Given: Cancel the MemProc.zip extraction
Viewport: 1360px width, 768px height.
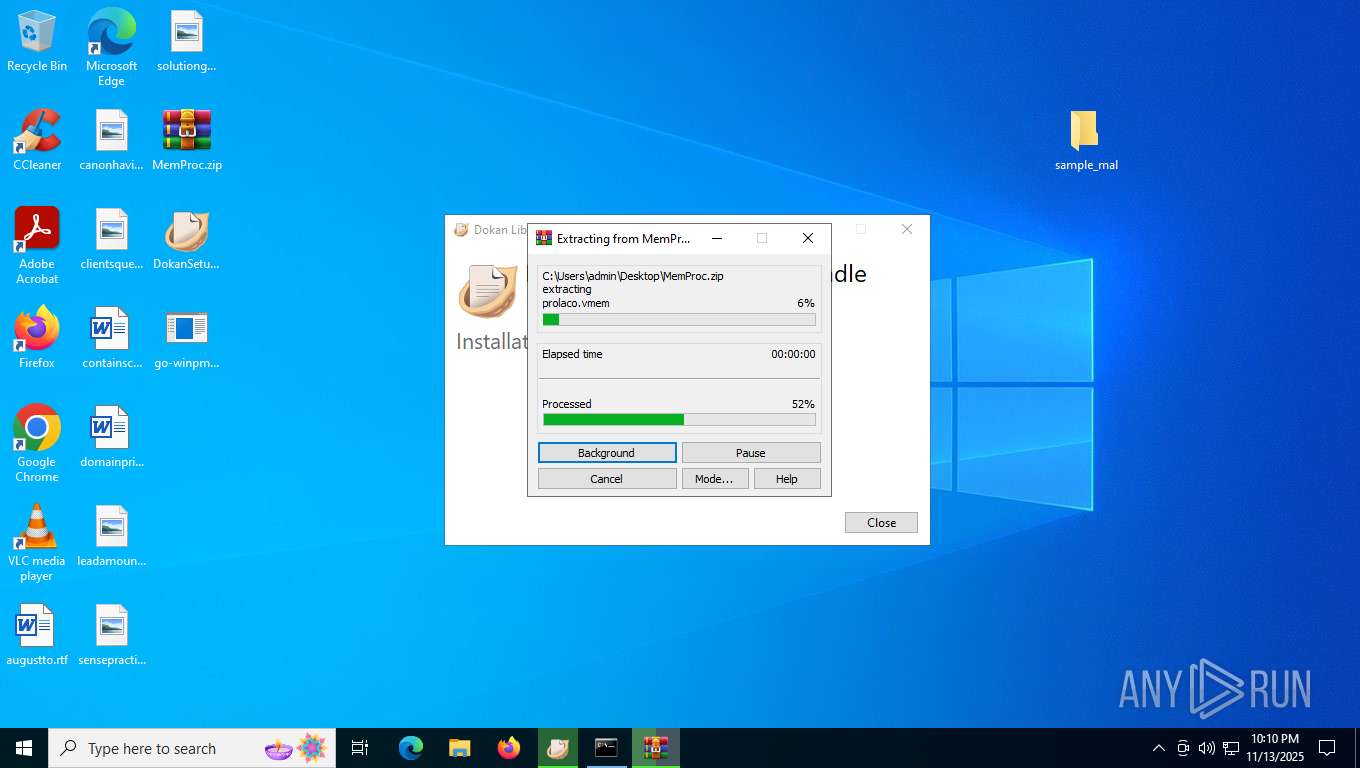Looking at the screenshot, I should pos(607,479).
